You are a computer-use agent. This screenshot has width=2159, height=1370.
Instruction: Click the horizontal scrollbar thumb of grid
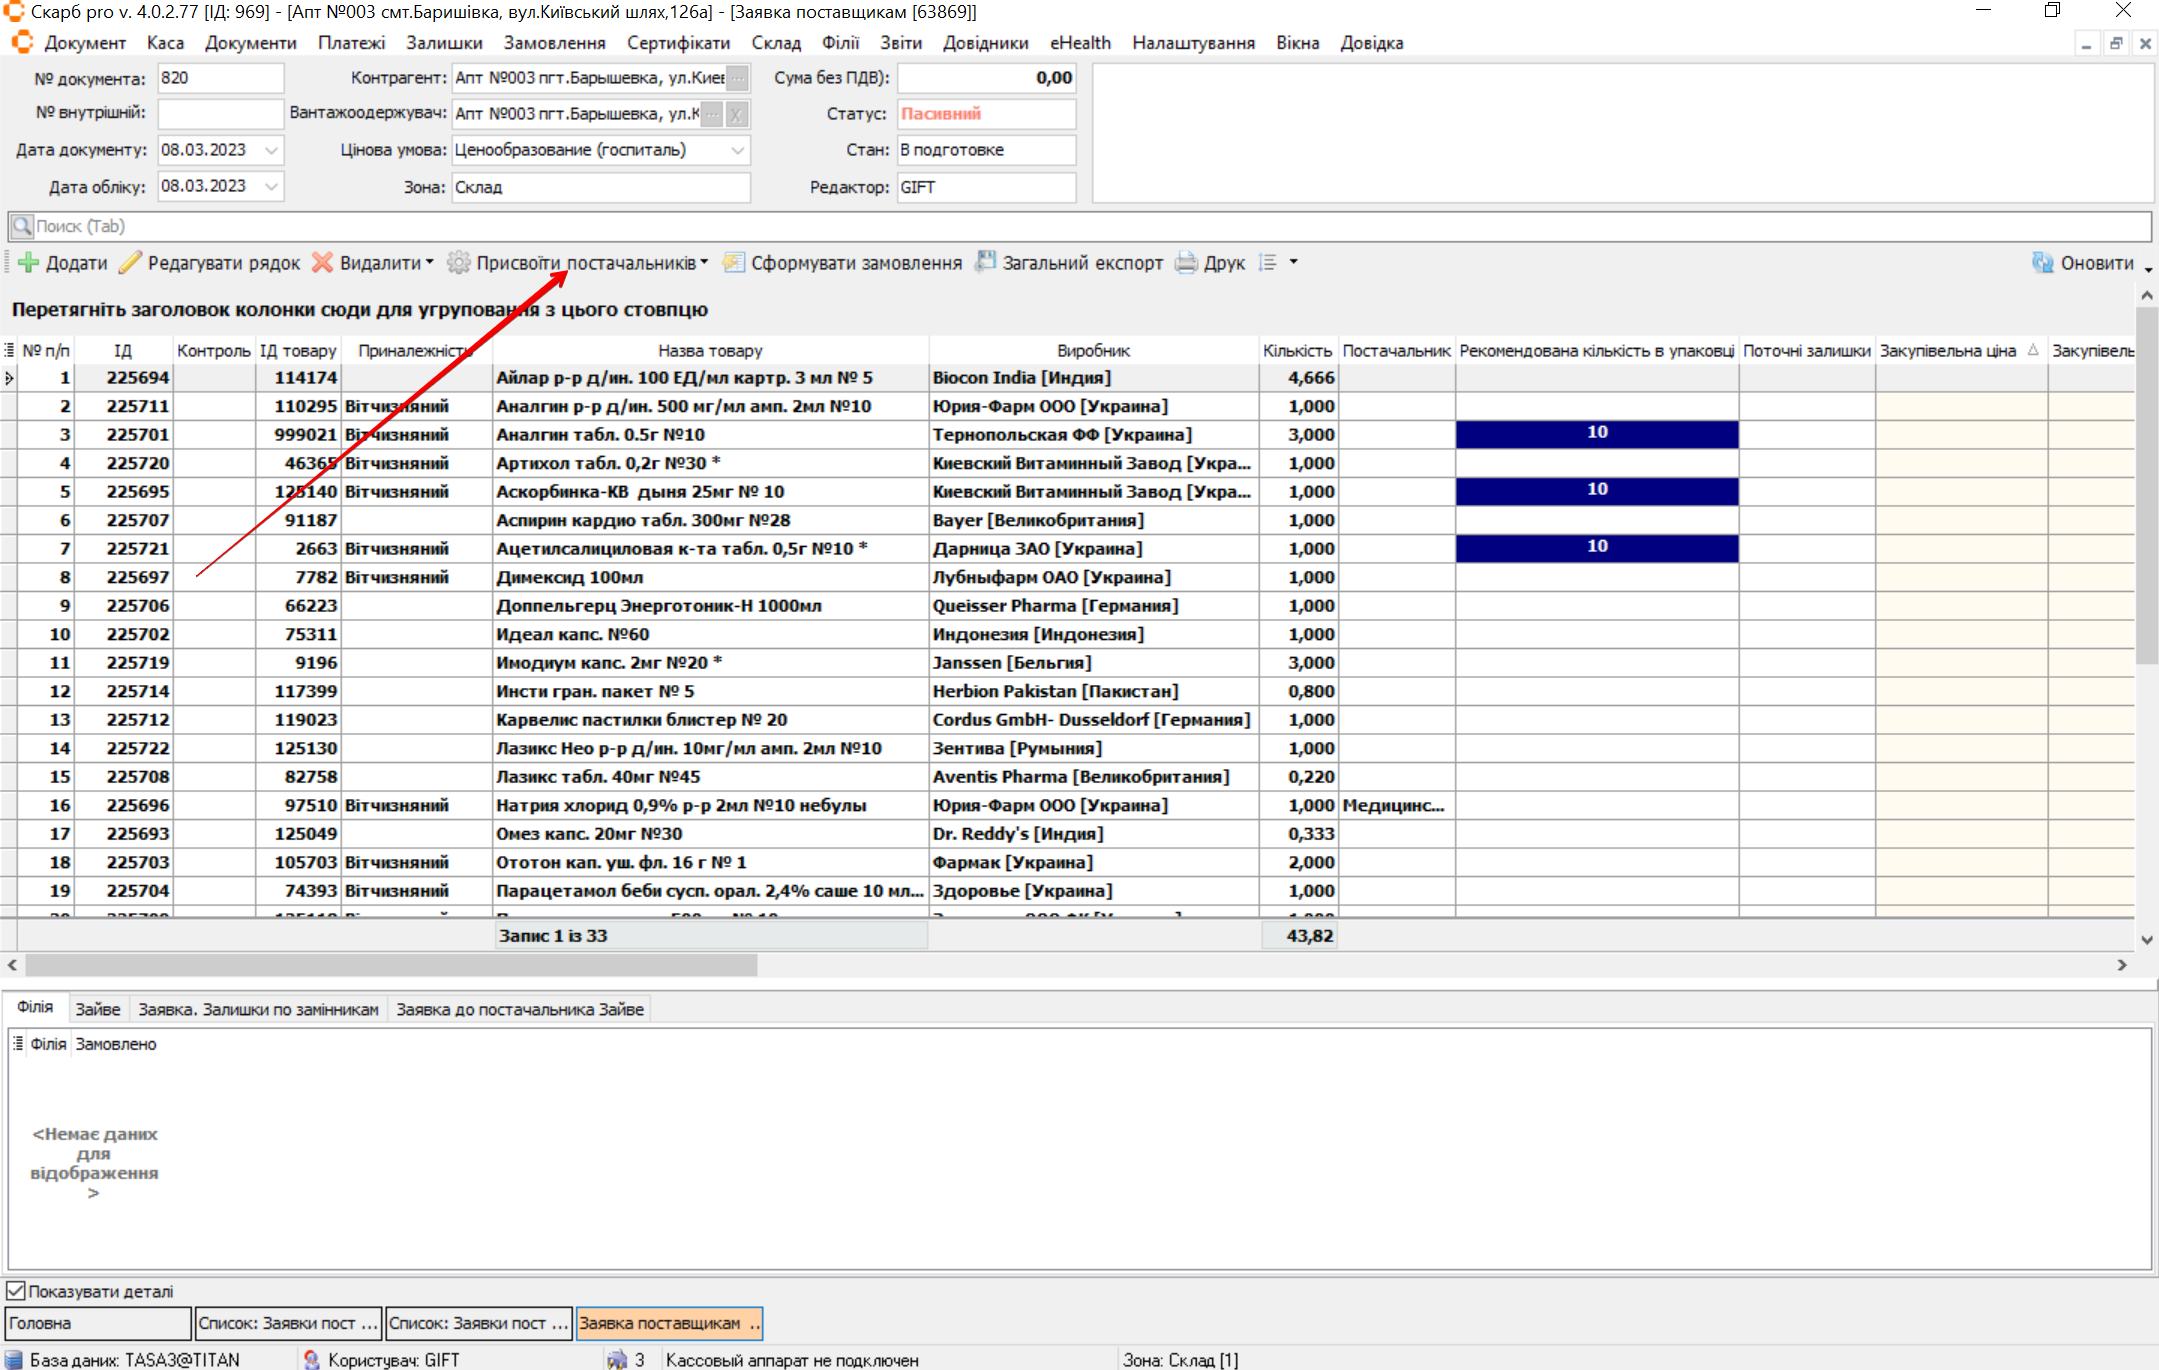pos(390,965)
